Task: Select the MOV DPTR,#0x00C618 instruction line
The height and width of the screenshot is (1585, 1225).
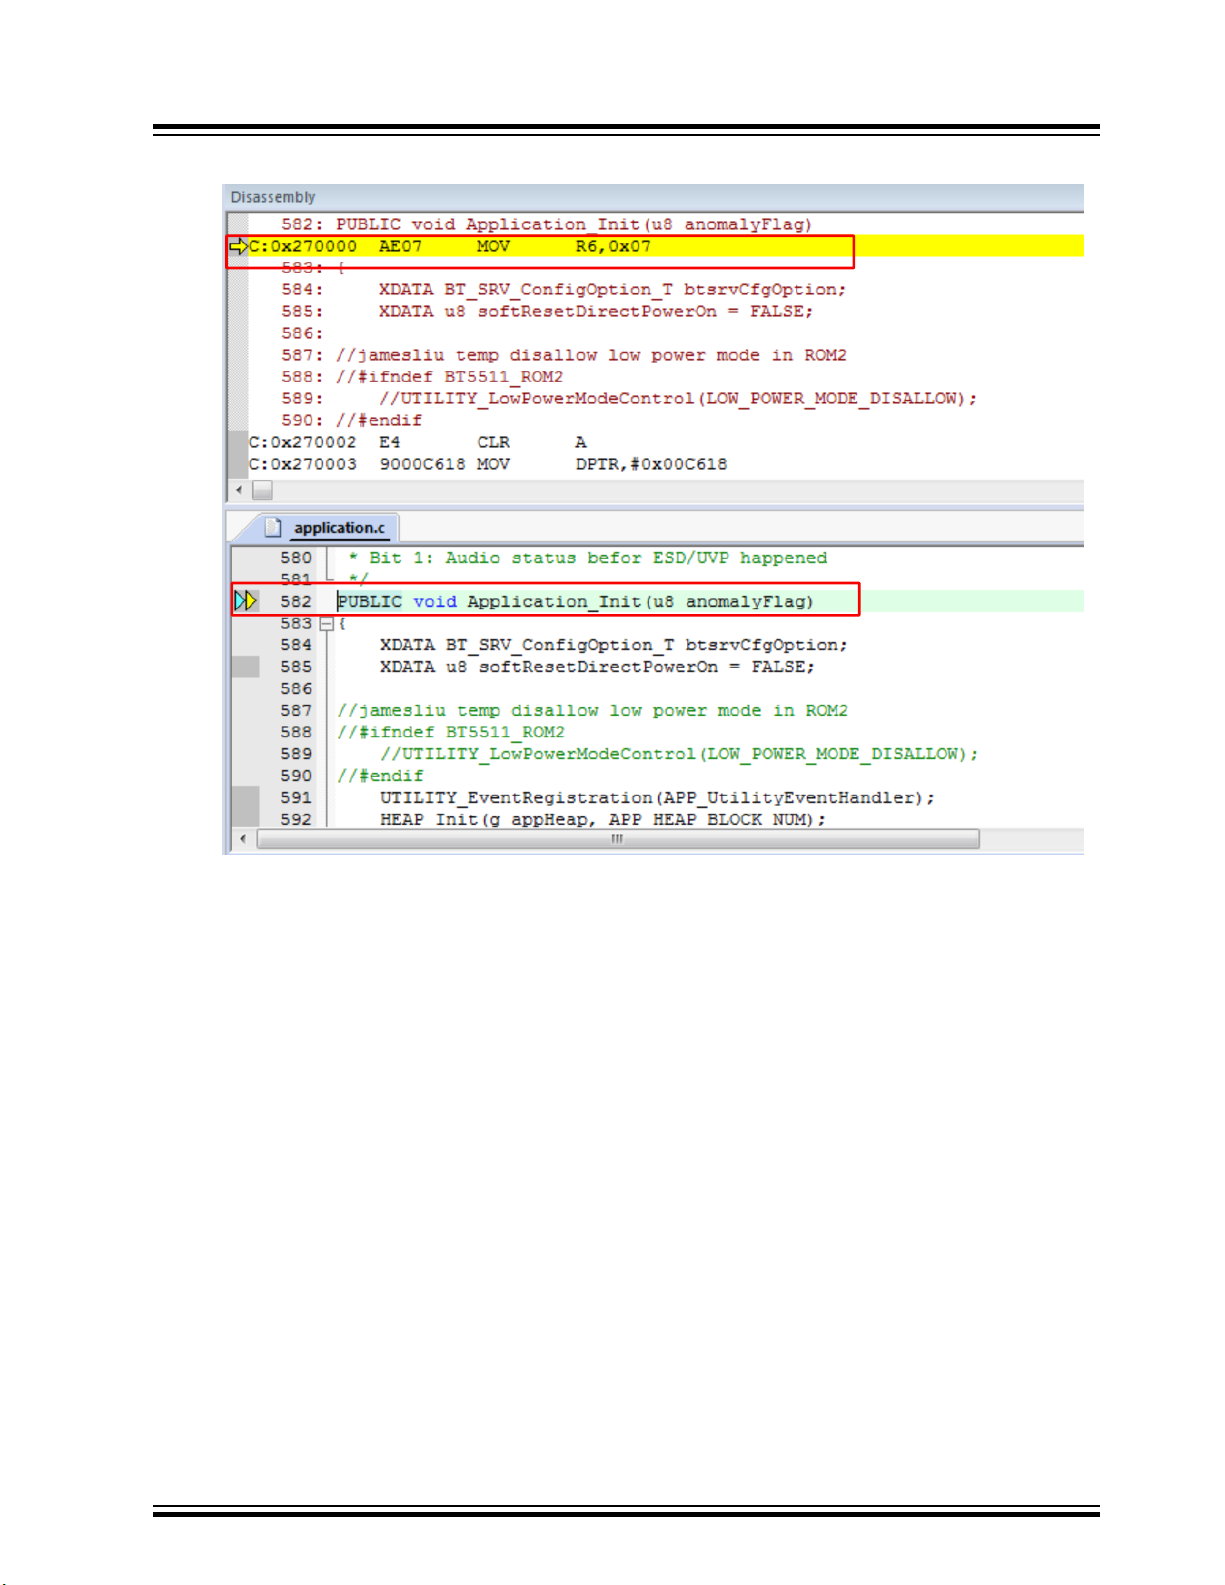Action: [656, 464]
